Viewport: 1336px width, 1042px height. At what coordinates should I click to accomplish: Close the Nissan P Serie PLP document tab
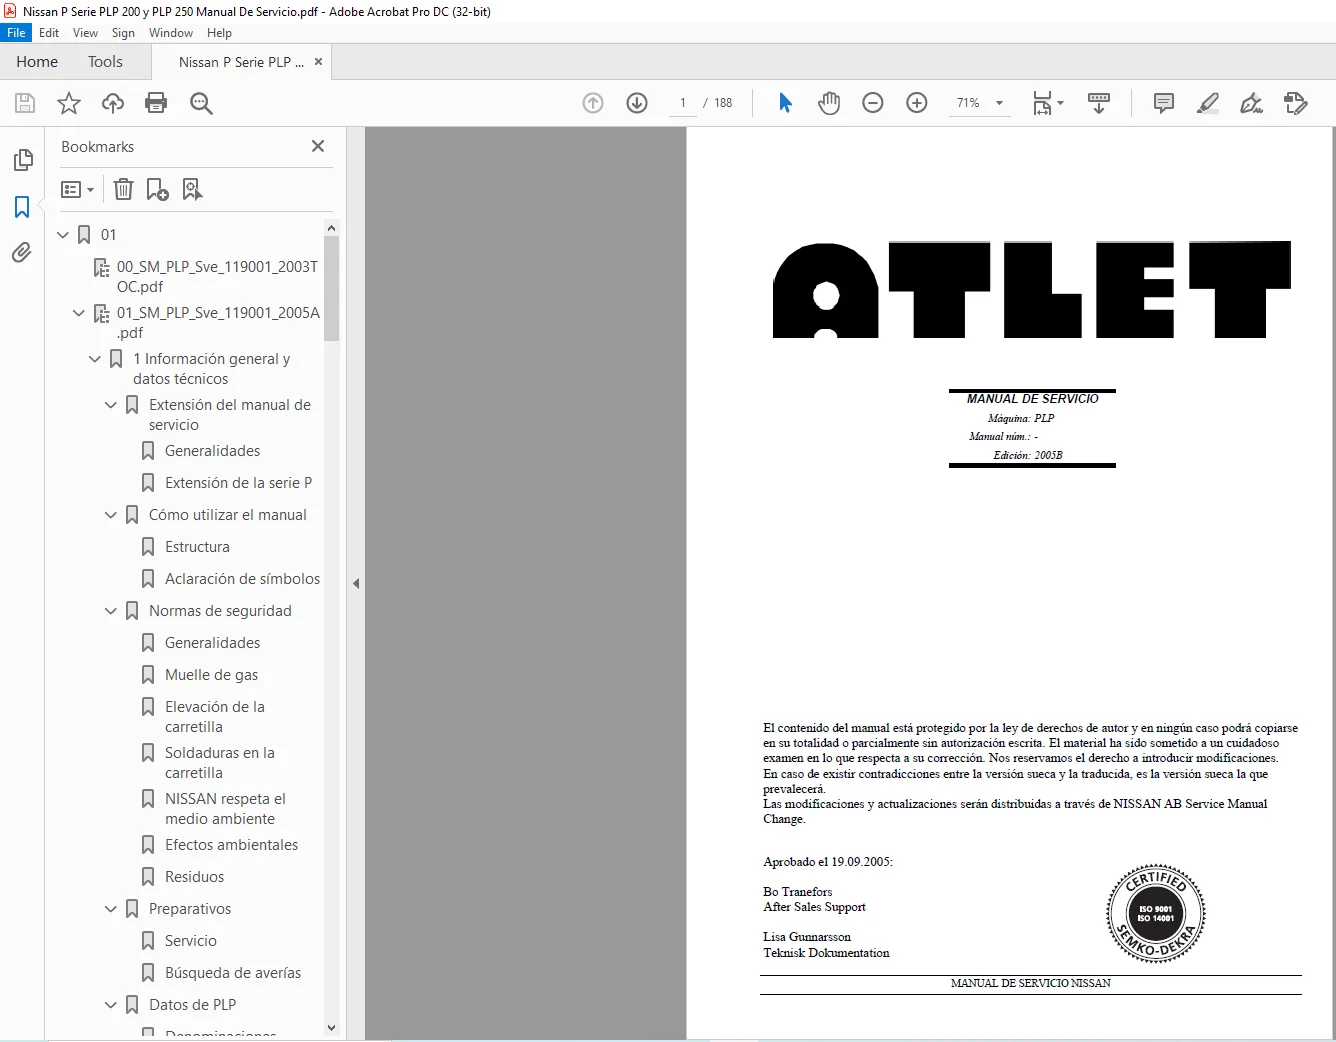point(318,62)
